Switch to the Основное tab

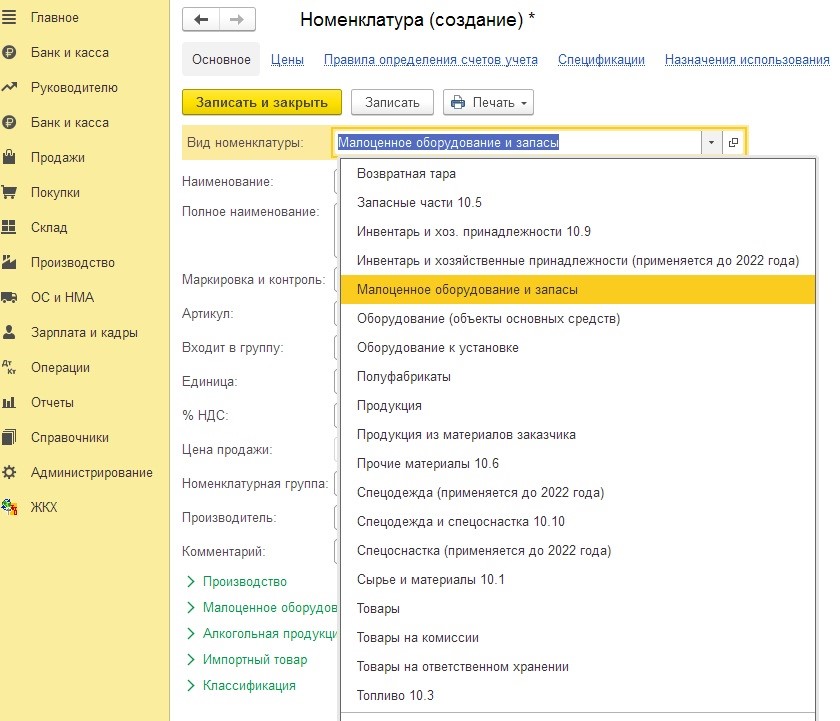[x=221, y=59]
